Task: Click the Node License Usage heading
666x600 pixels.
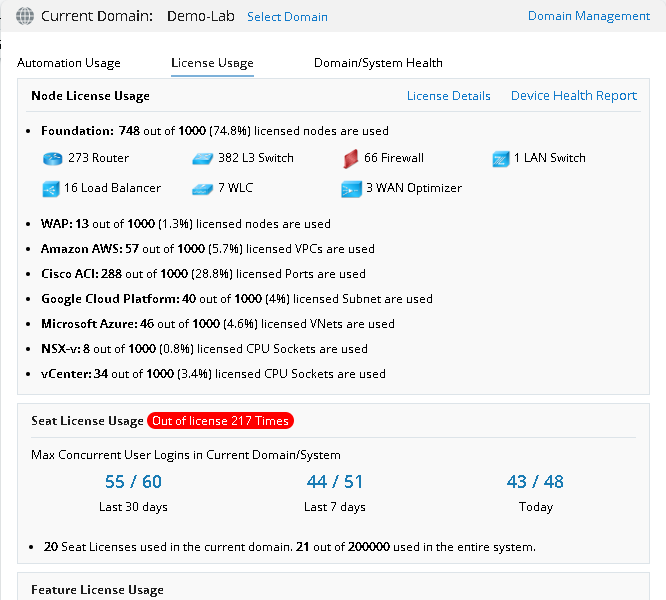Action: (x=90, y=96)
